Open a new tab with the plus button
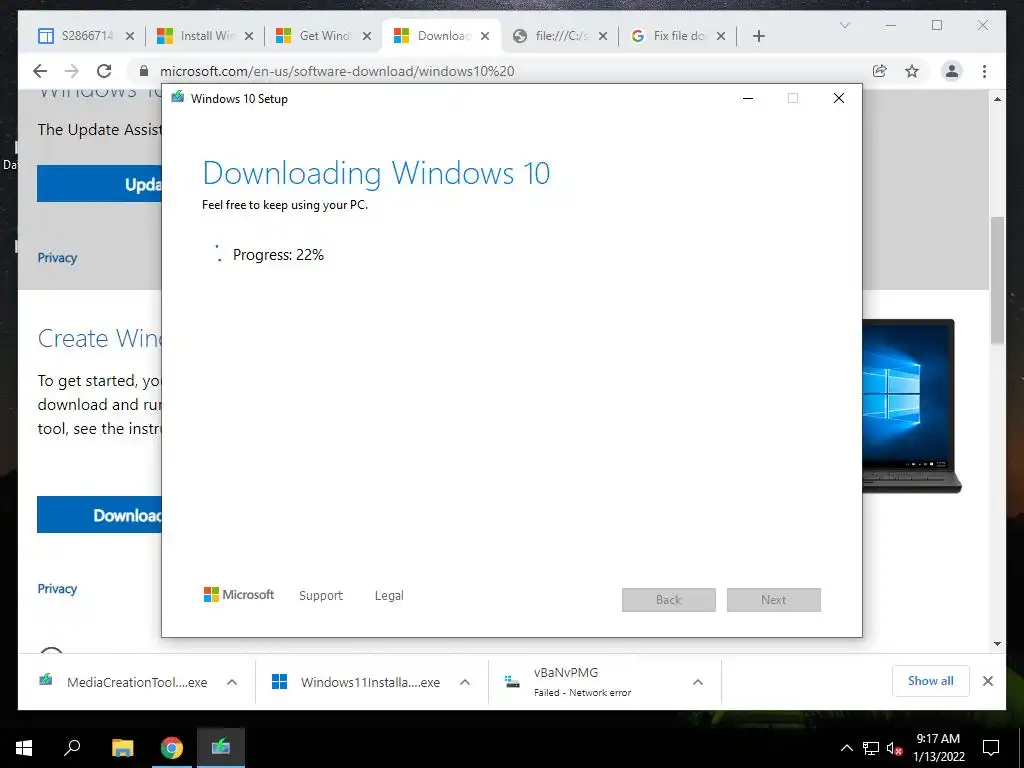1024x768 pixels. tap(758, 36)
